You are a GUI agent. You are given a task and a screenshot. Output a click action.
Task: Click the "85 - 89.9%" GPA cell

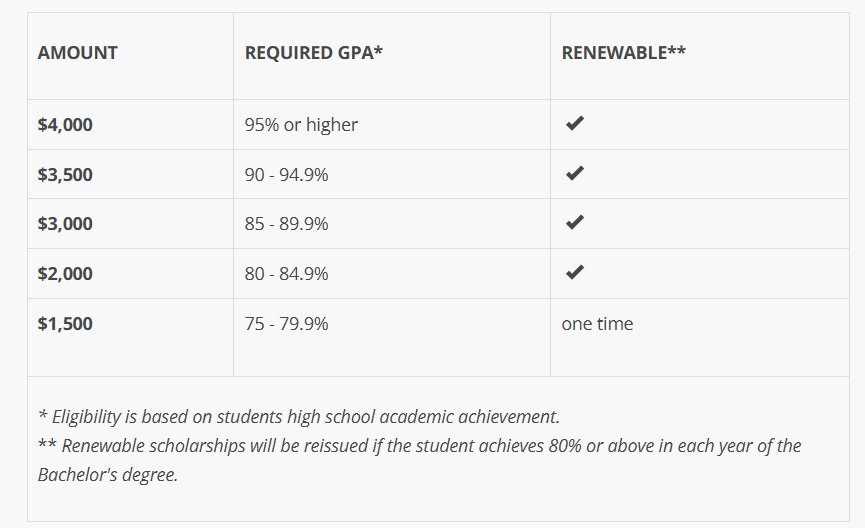click(286, 224)
